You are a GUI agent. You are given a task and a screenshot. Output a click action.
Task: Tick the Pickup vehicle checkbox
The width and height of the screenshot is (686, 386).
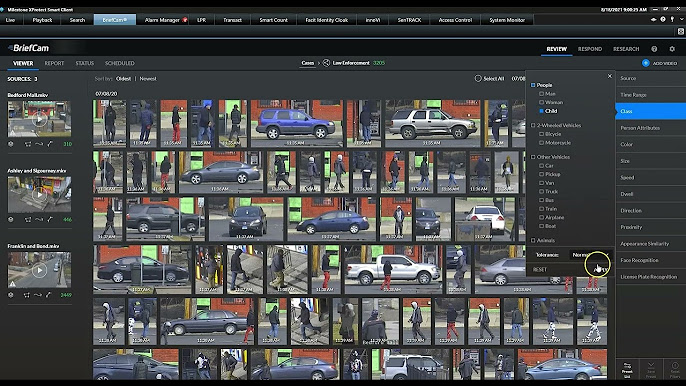tap(542, 174)
